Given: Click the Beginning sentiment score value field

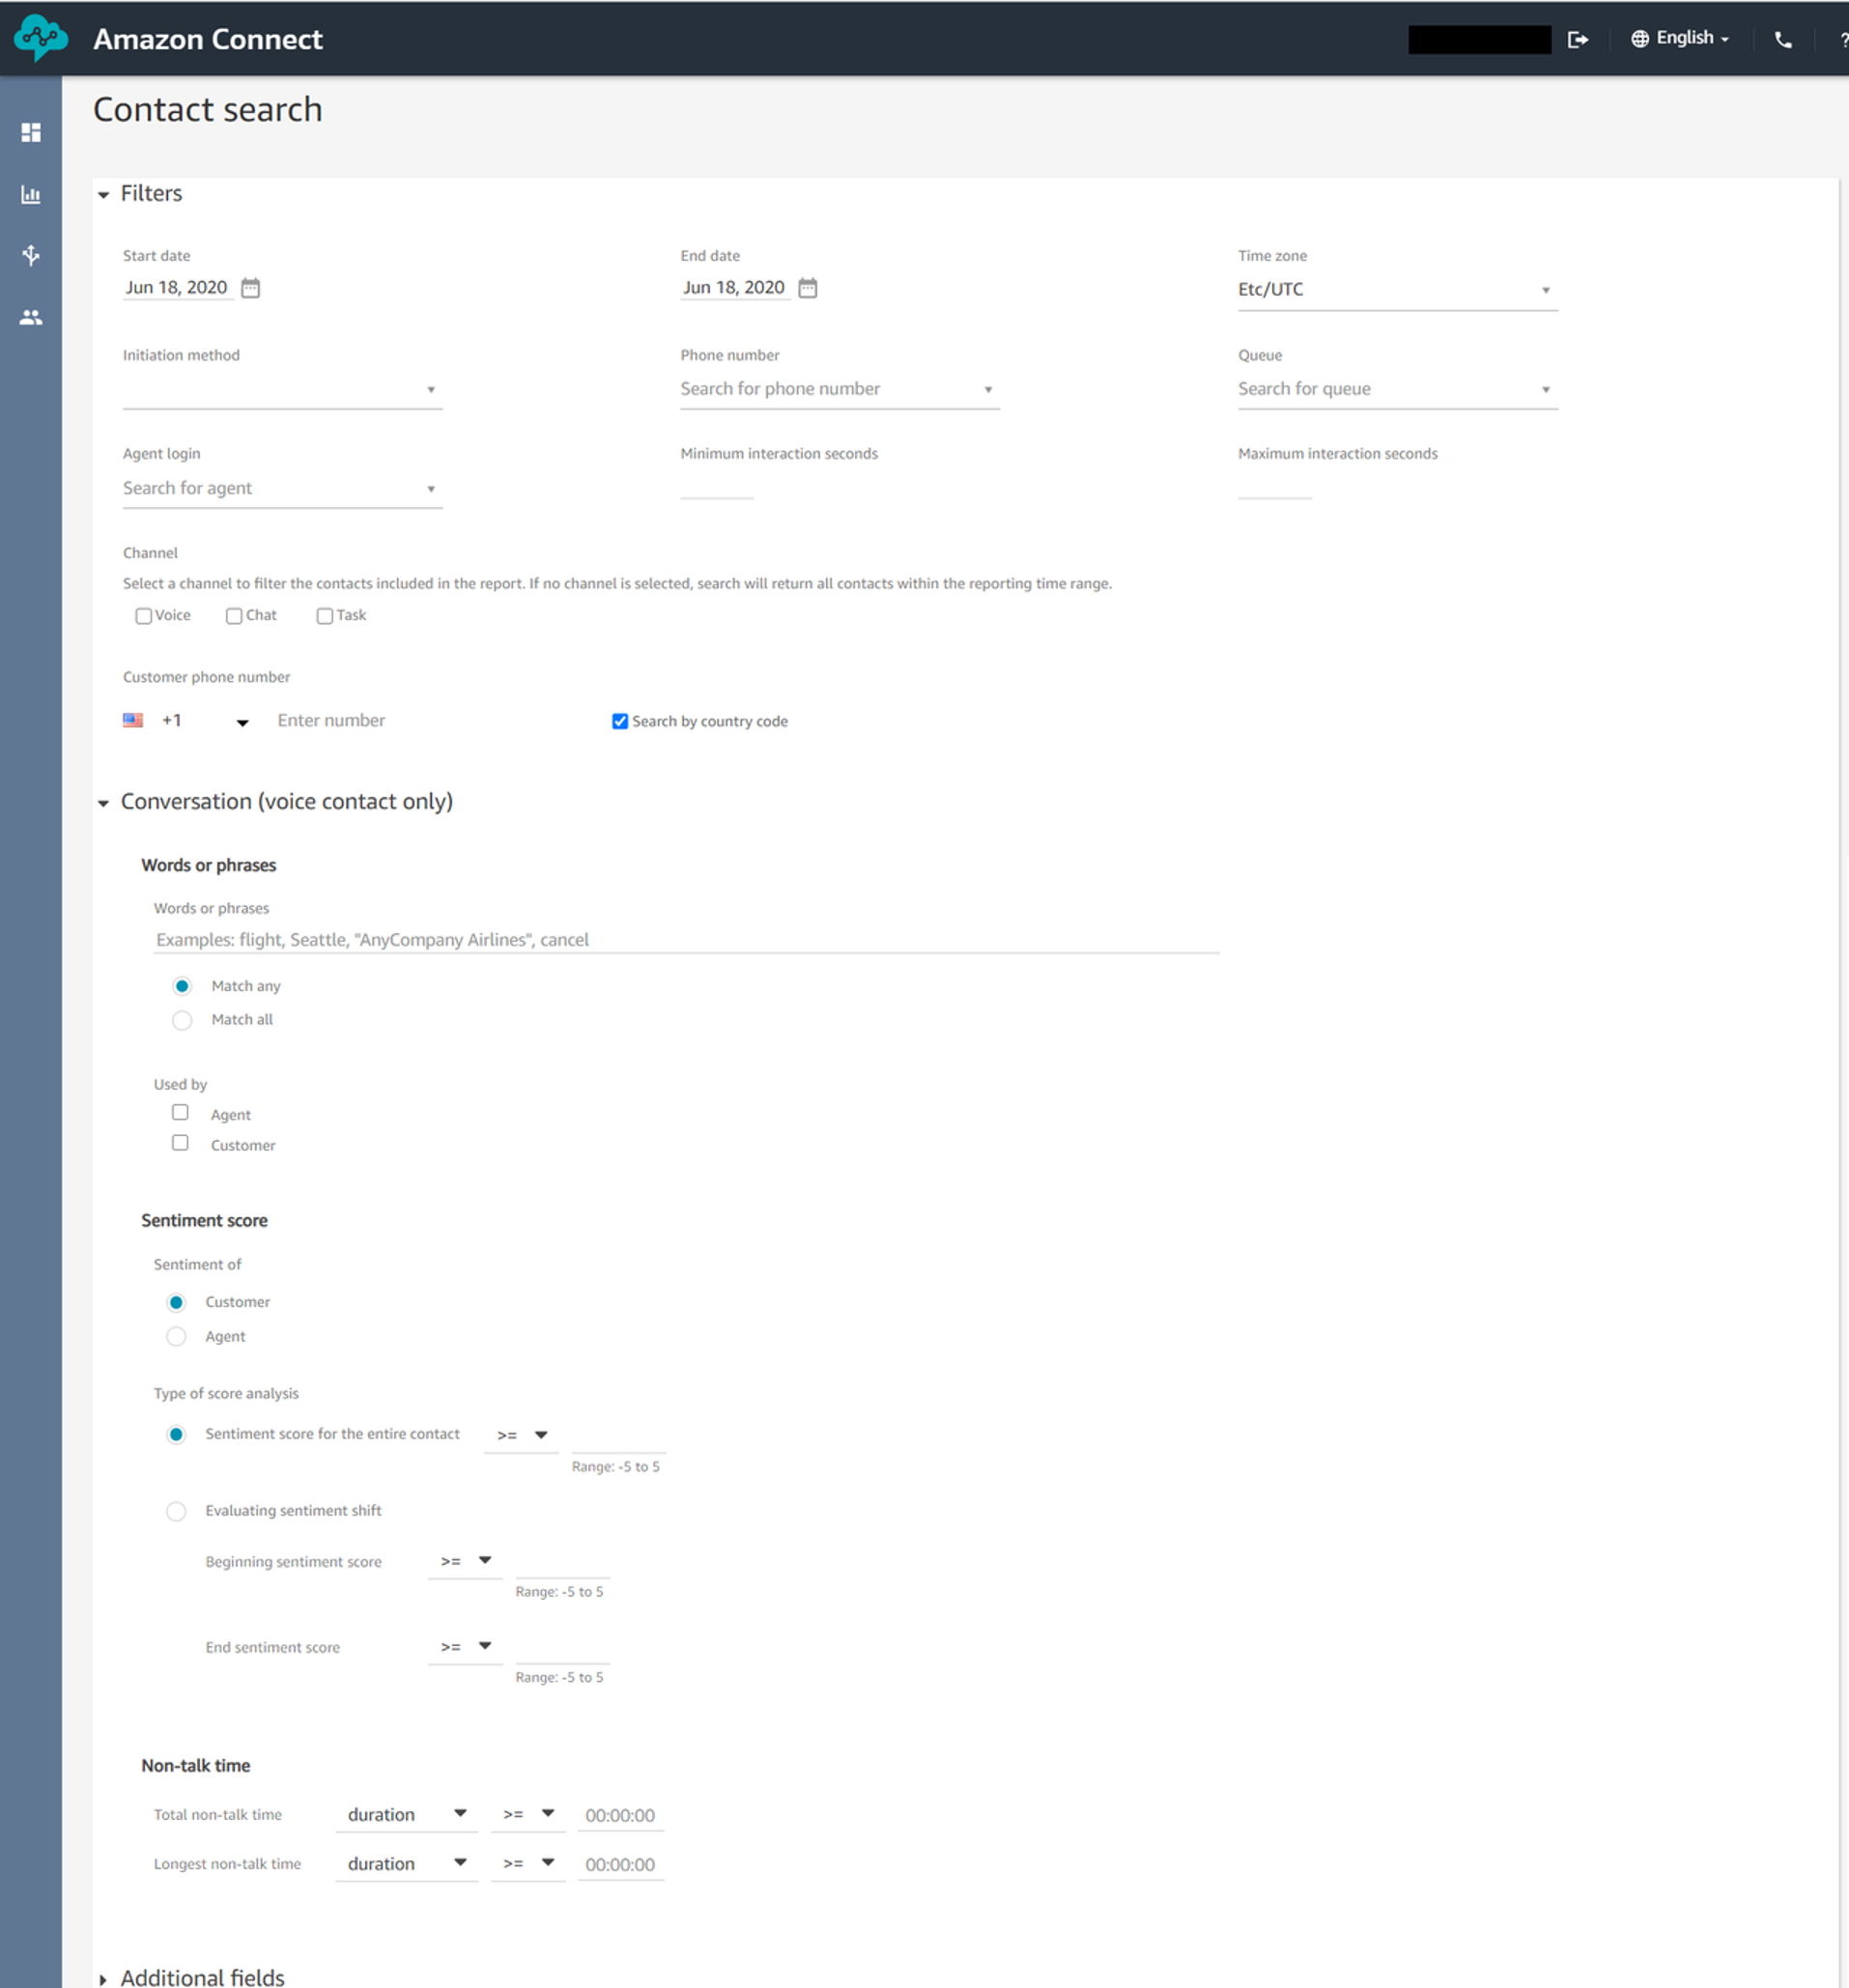Looking at the screenshot, I should tap(562, 1562).
